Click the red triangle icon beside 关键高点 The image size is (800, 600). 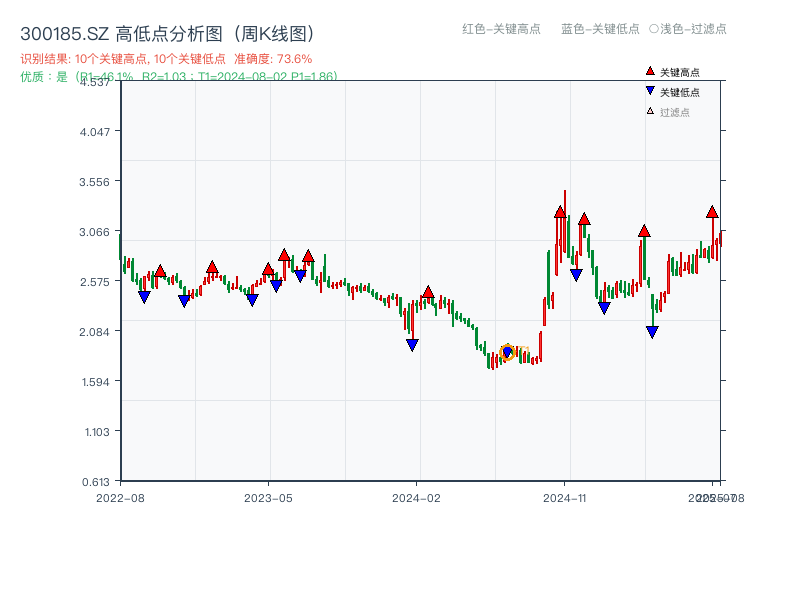(x=650, y=72)
